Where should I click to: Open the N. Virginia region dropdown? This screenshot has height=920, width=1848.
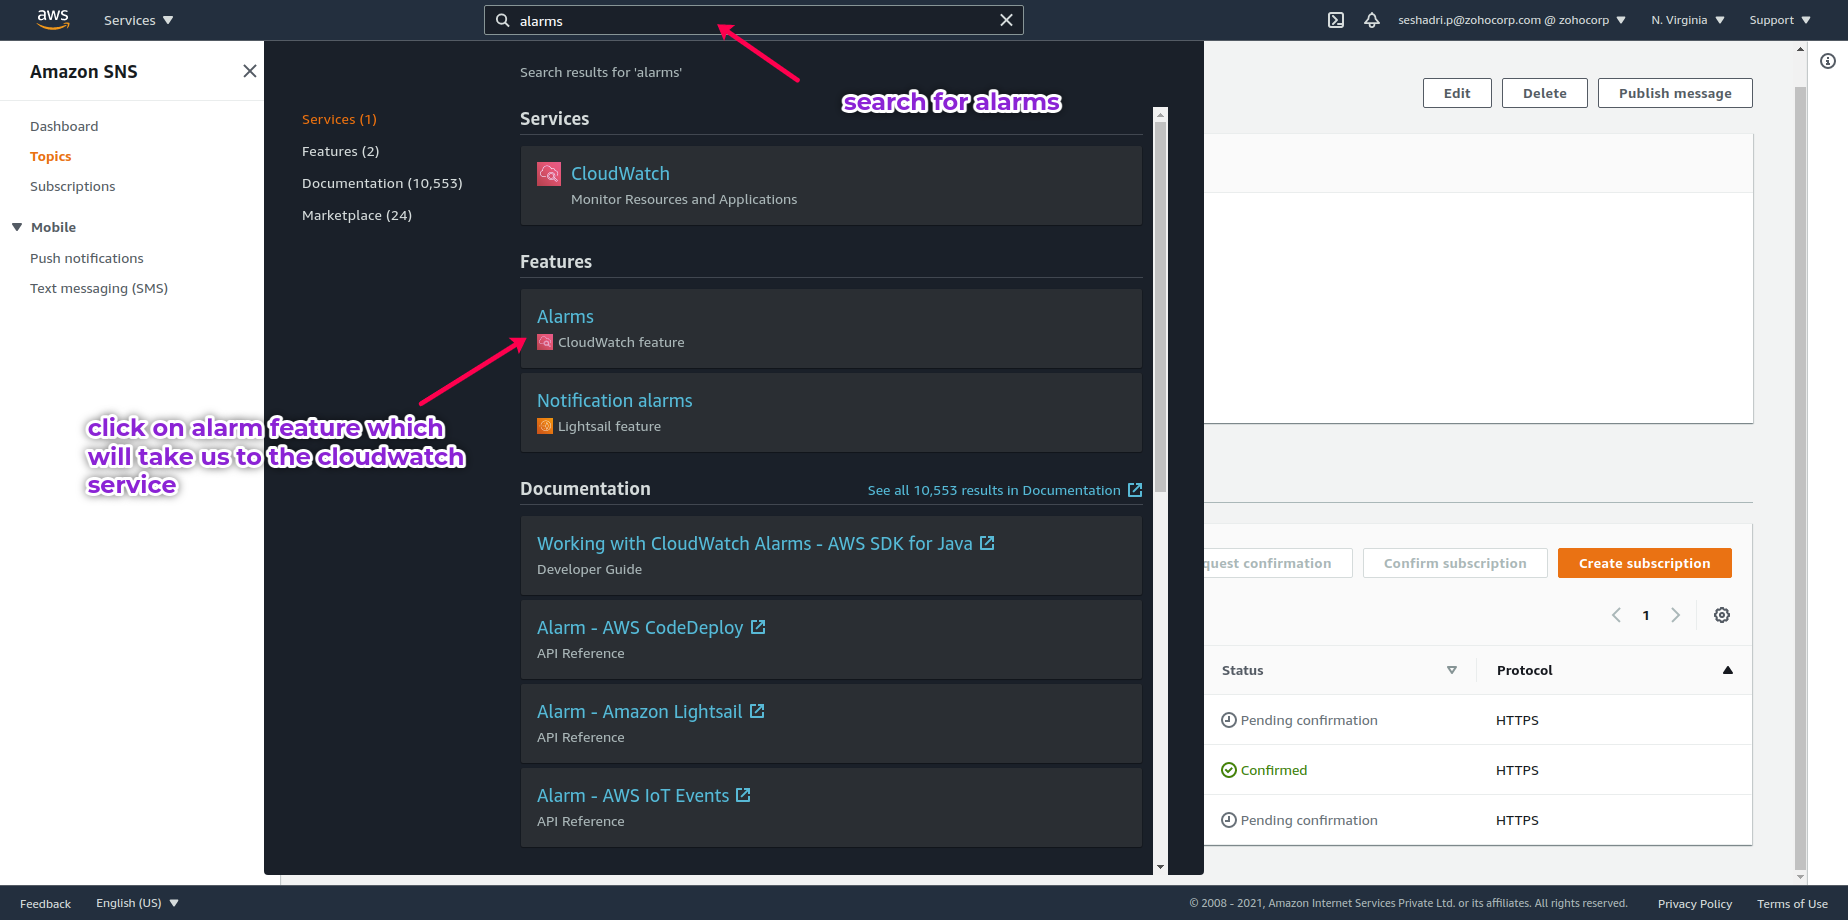tap(1688, 20)
